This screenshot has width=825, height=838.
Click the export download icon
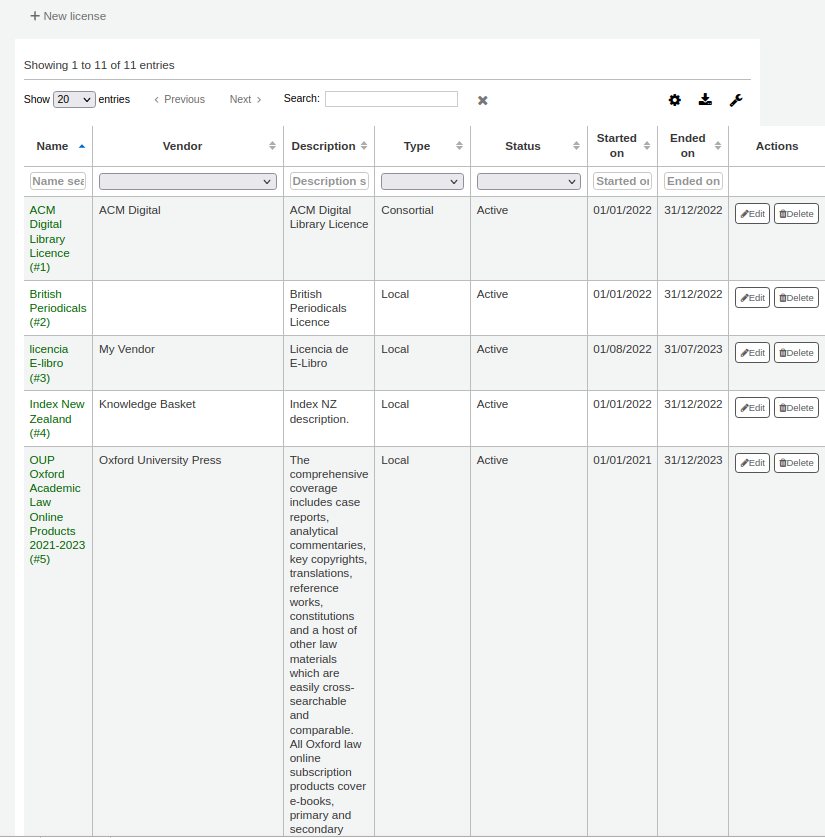click(705, 99)
